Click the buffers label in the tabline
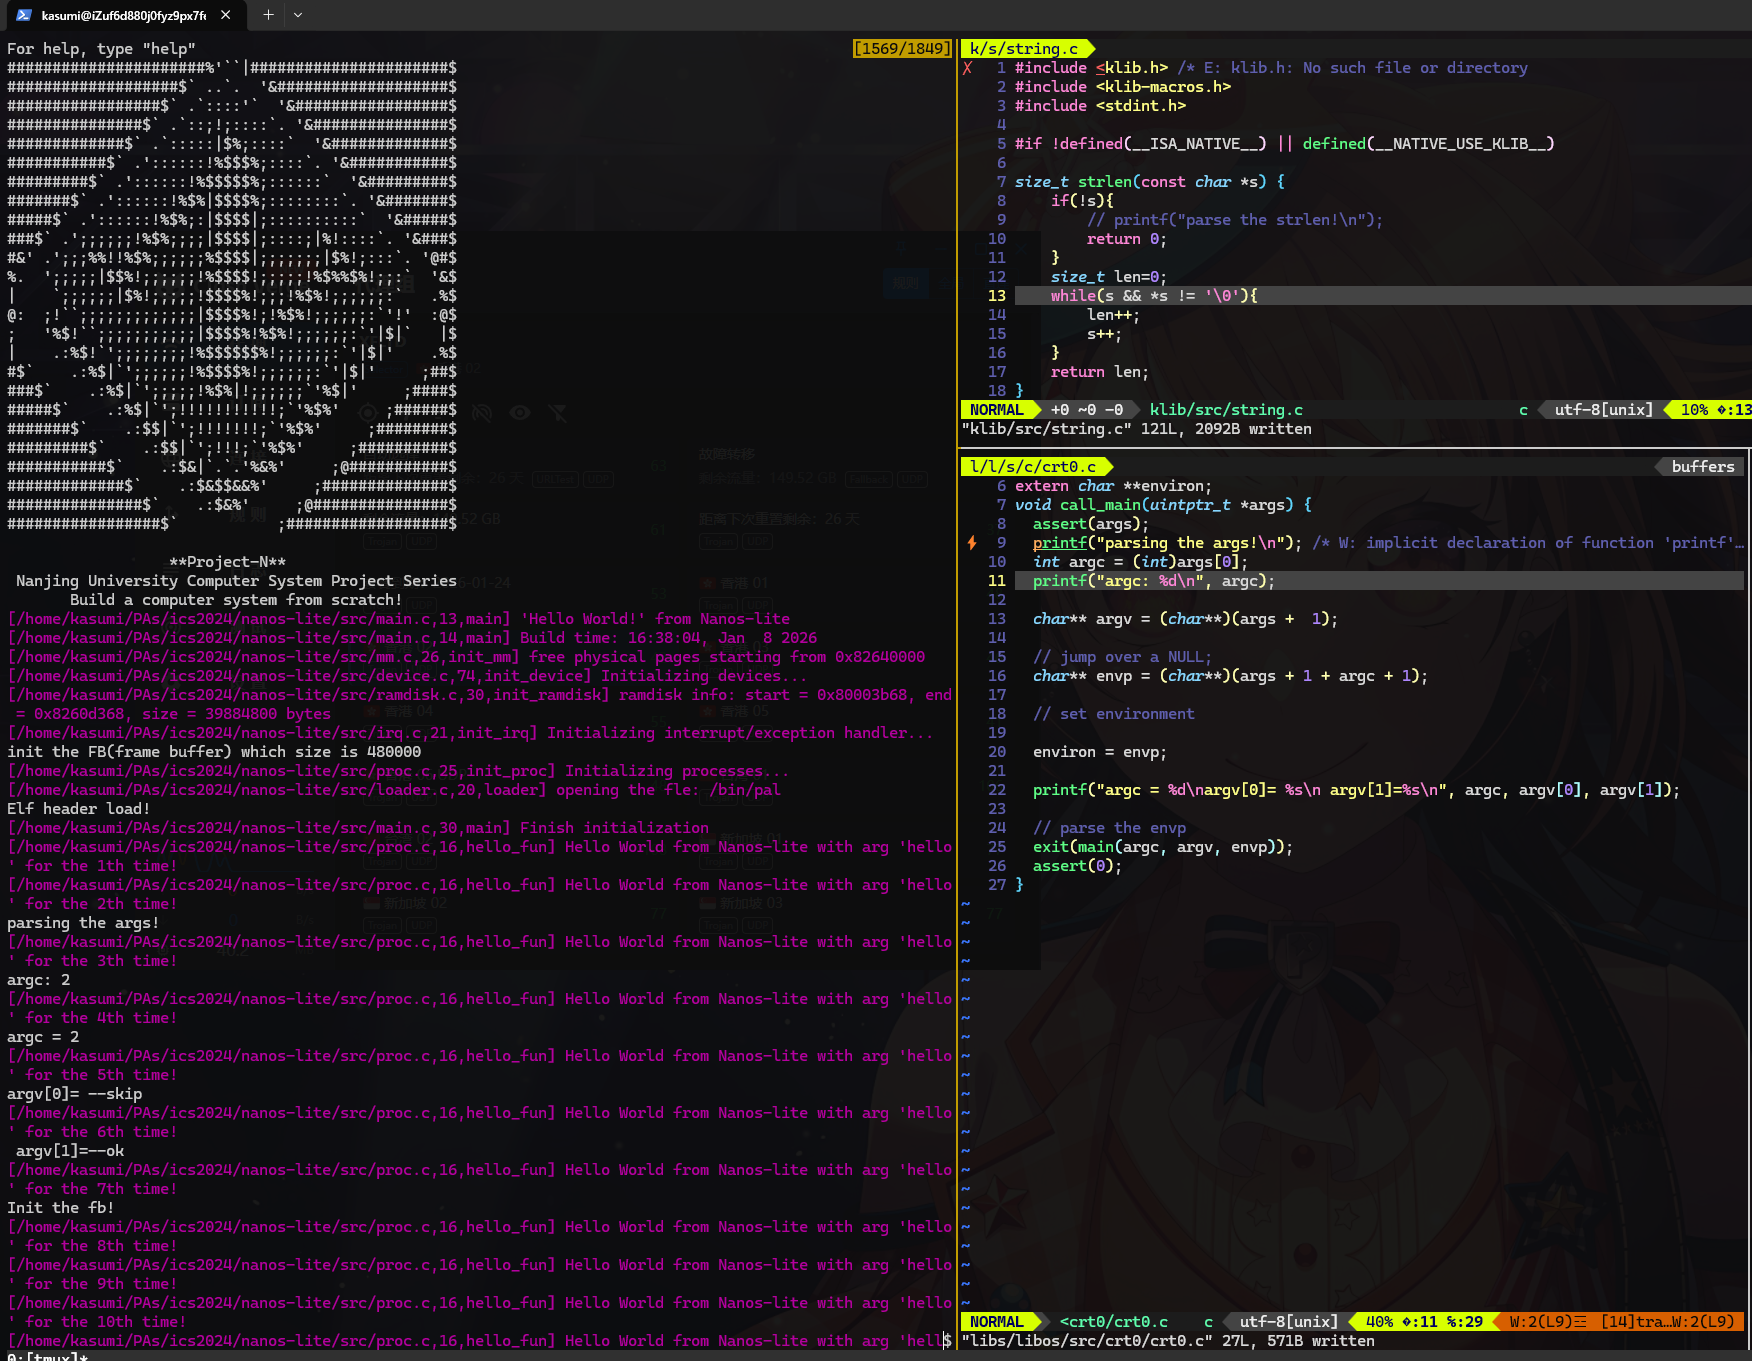1752x1361 pixels. 1702,467
